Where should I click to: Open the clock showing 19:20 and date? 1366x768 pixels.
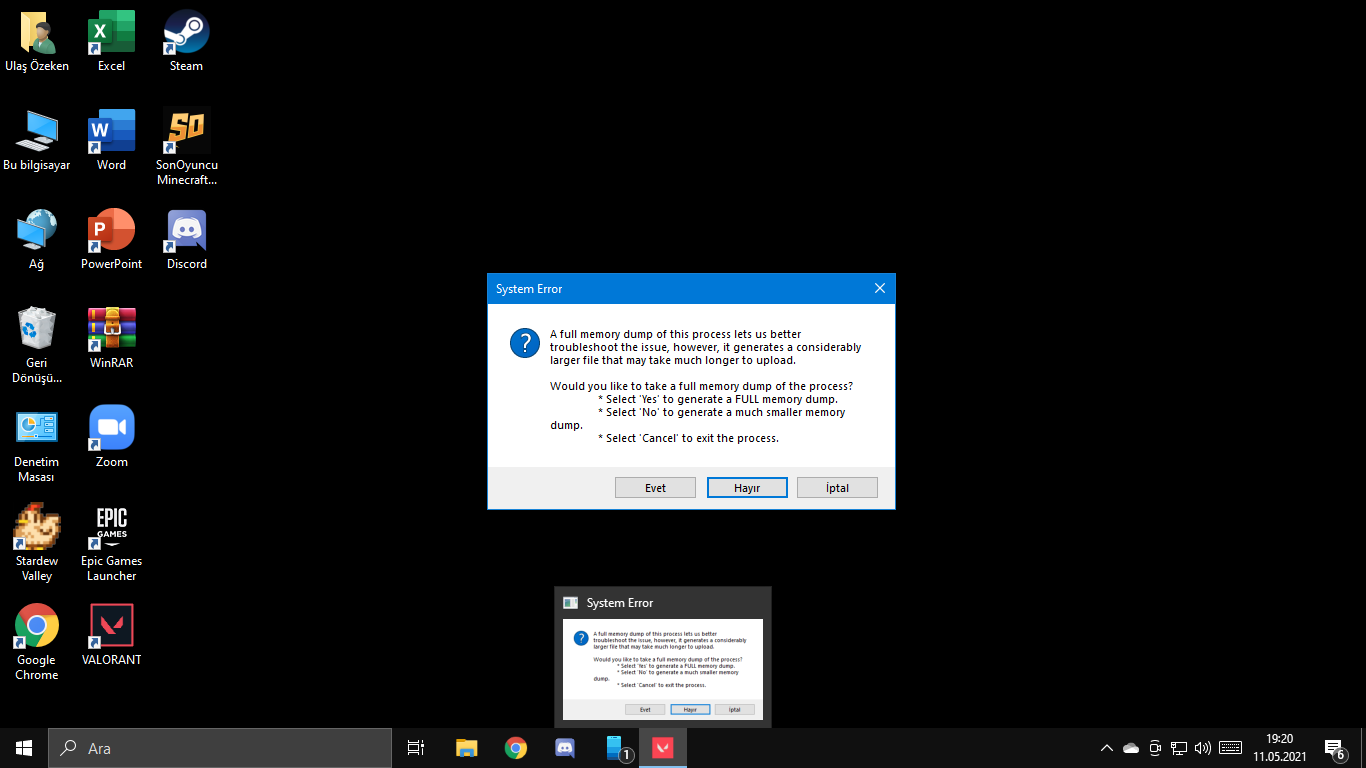point(1279,748)
